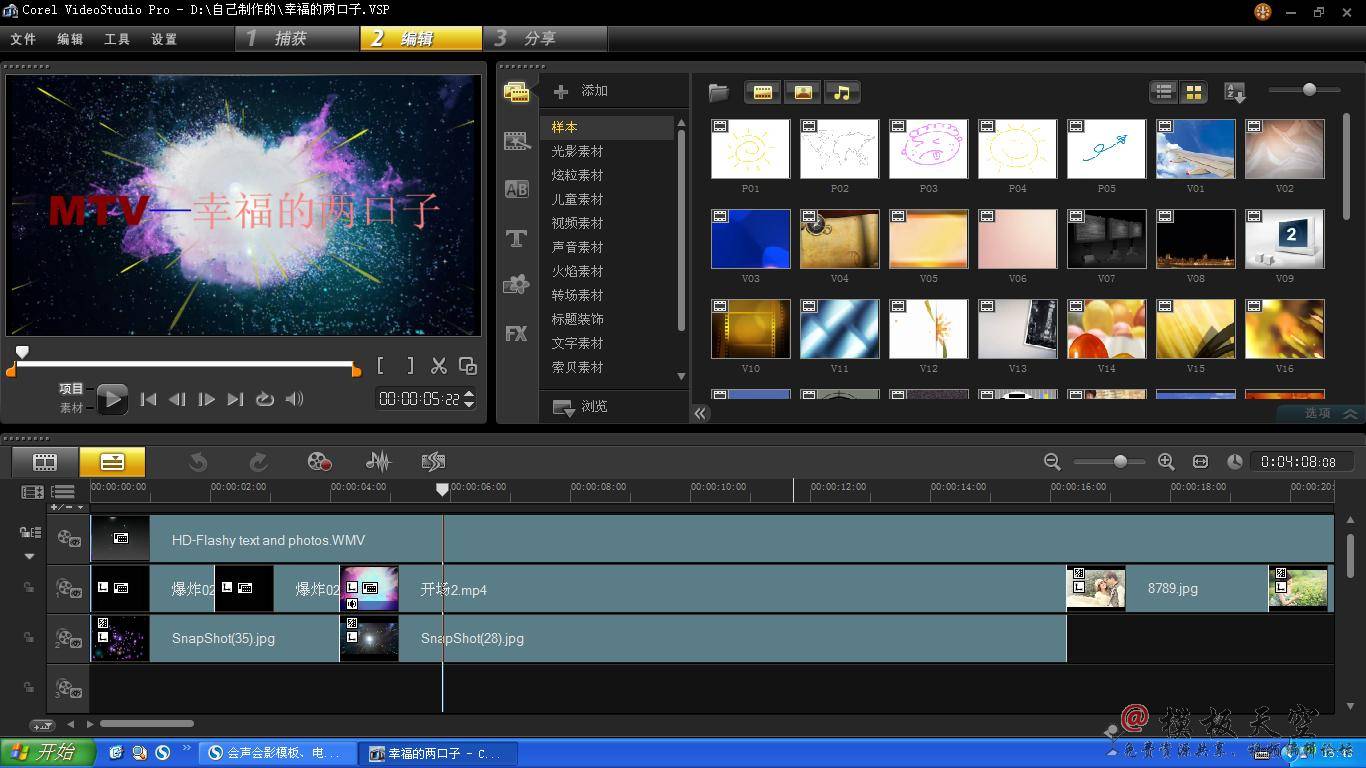Viewport: 1366px width, 768px height.
Task: Jump to the end button
Action: (235, 399)
